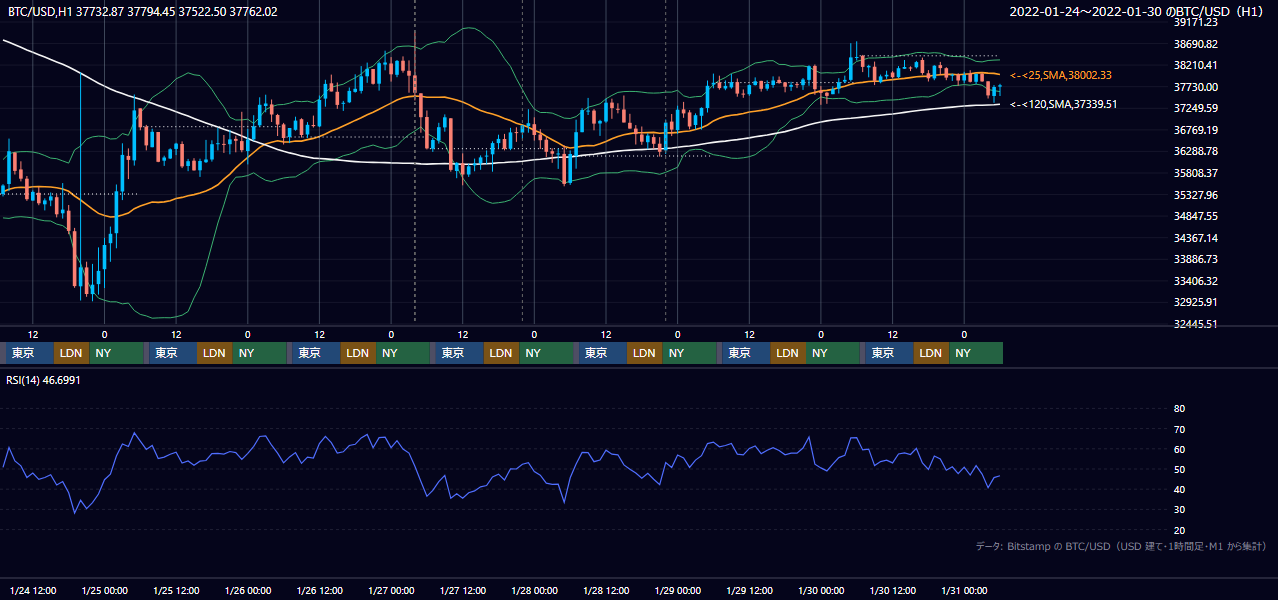Click the "1/29 00:00" date label
Image resolution: width=1278 pixels, height=600 pixels.
(677, 590)
